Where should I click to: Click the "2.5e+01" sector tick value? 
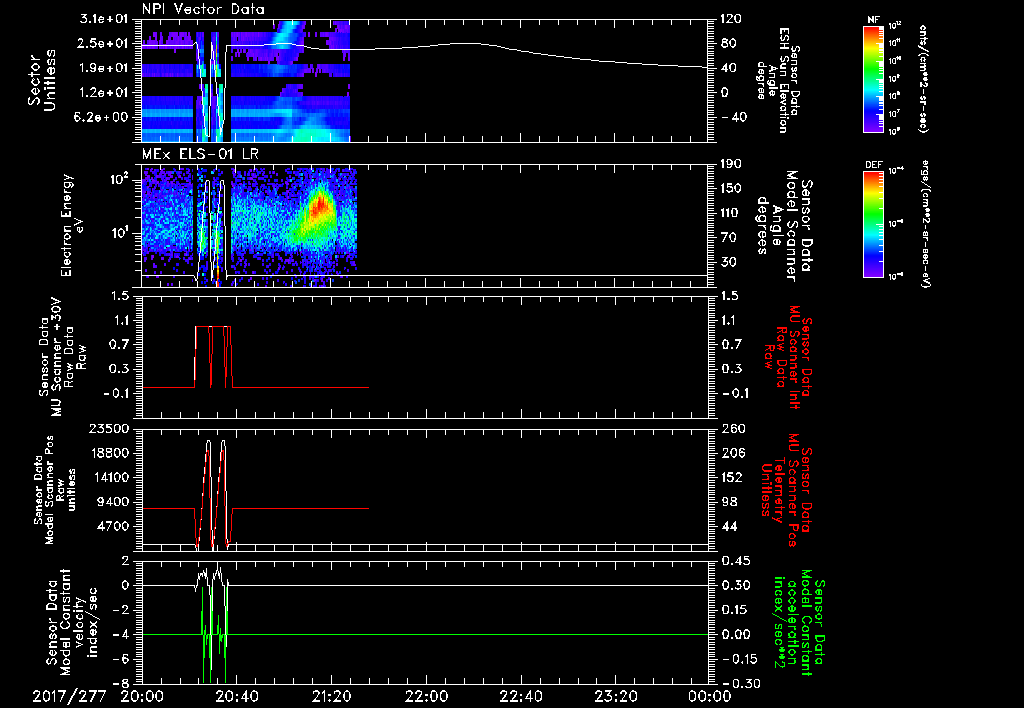103,44
